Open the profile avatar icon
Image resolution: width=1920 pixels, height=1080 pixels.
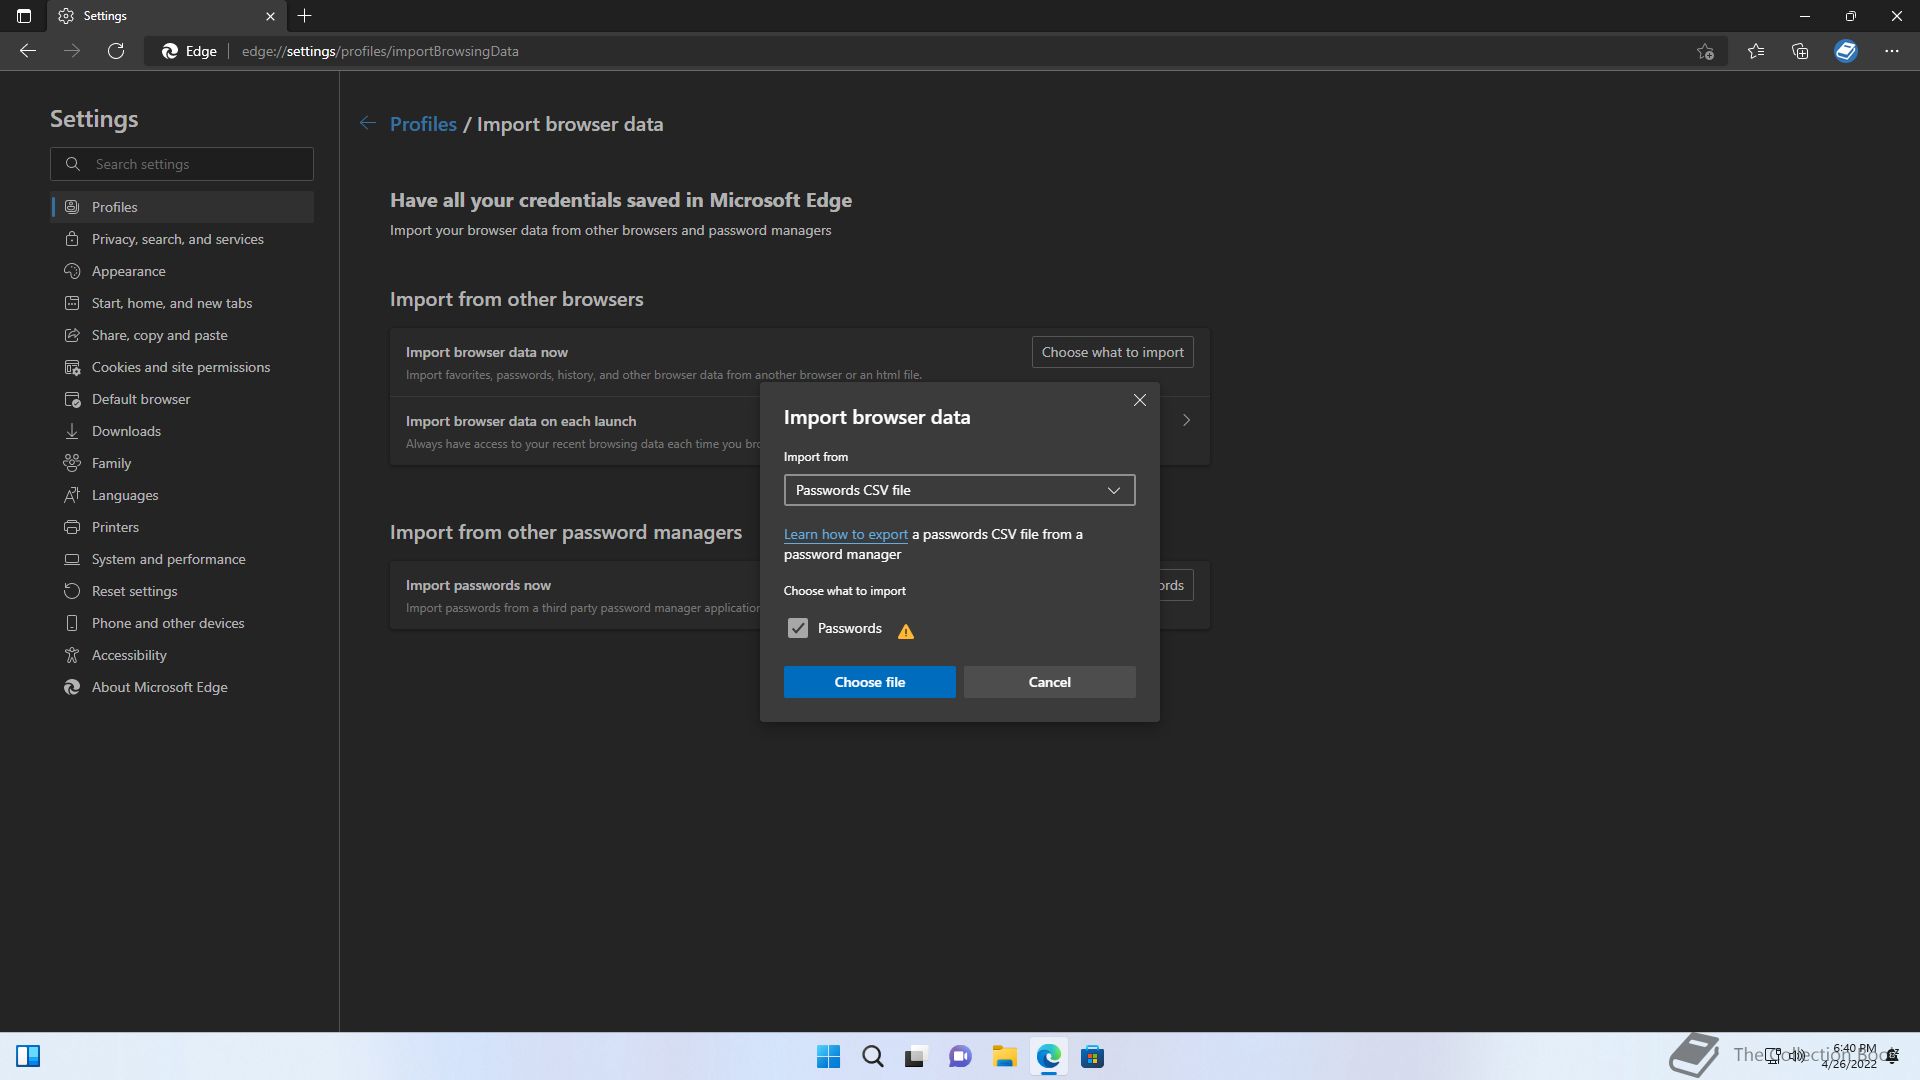[x=1846, y=51]
